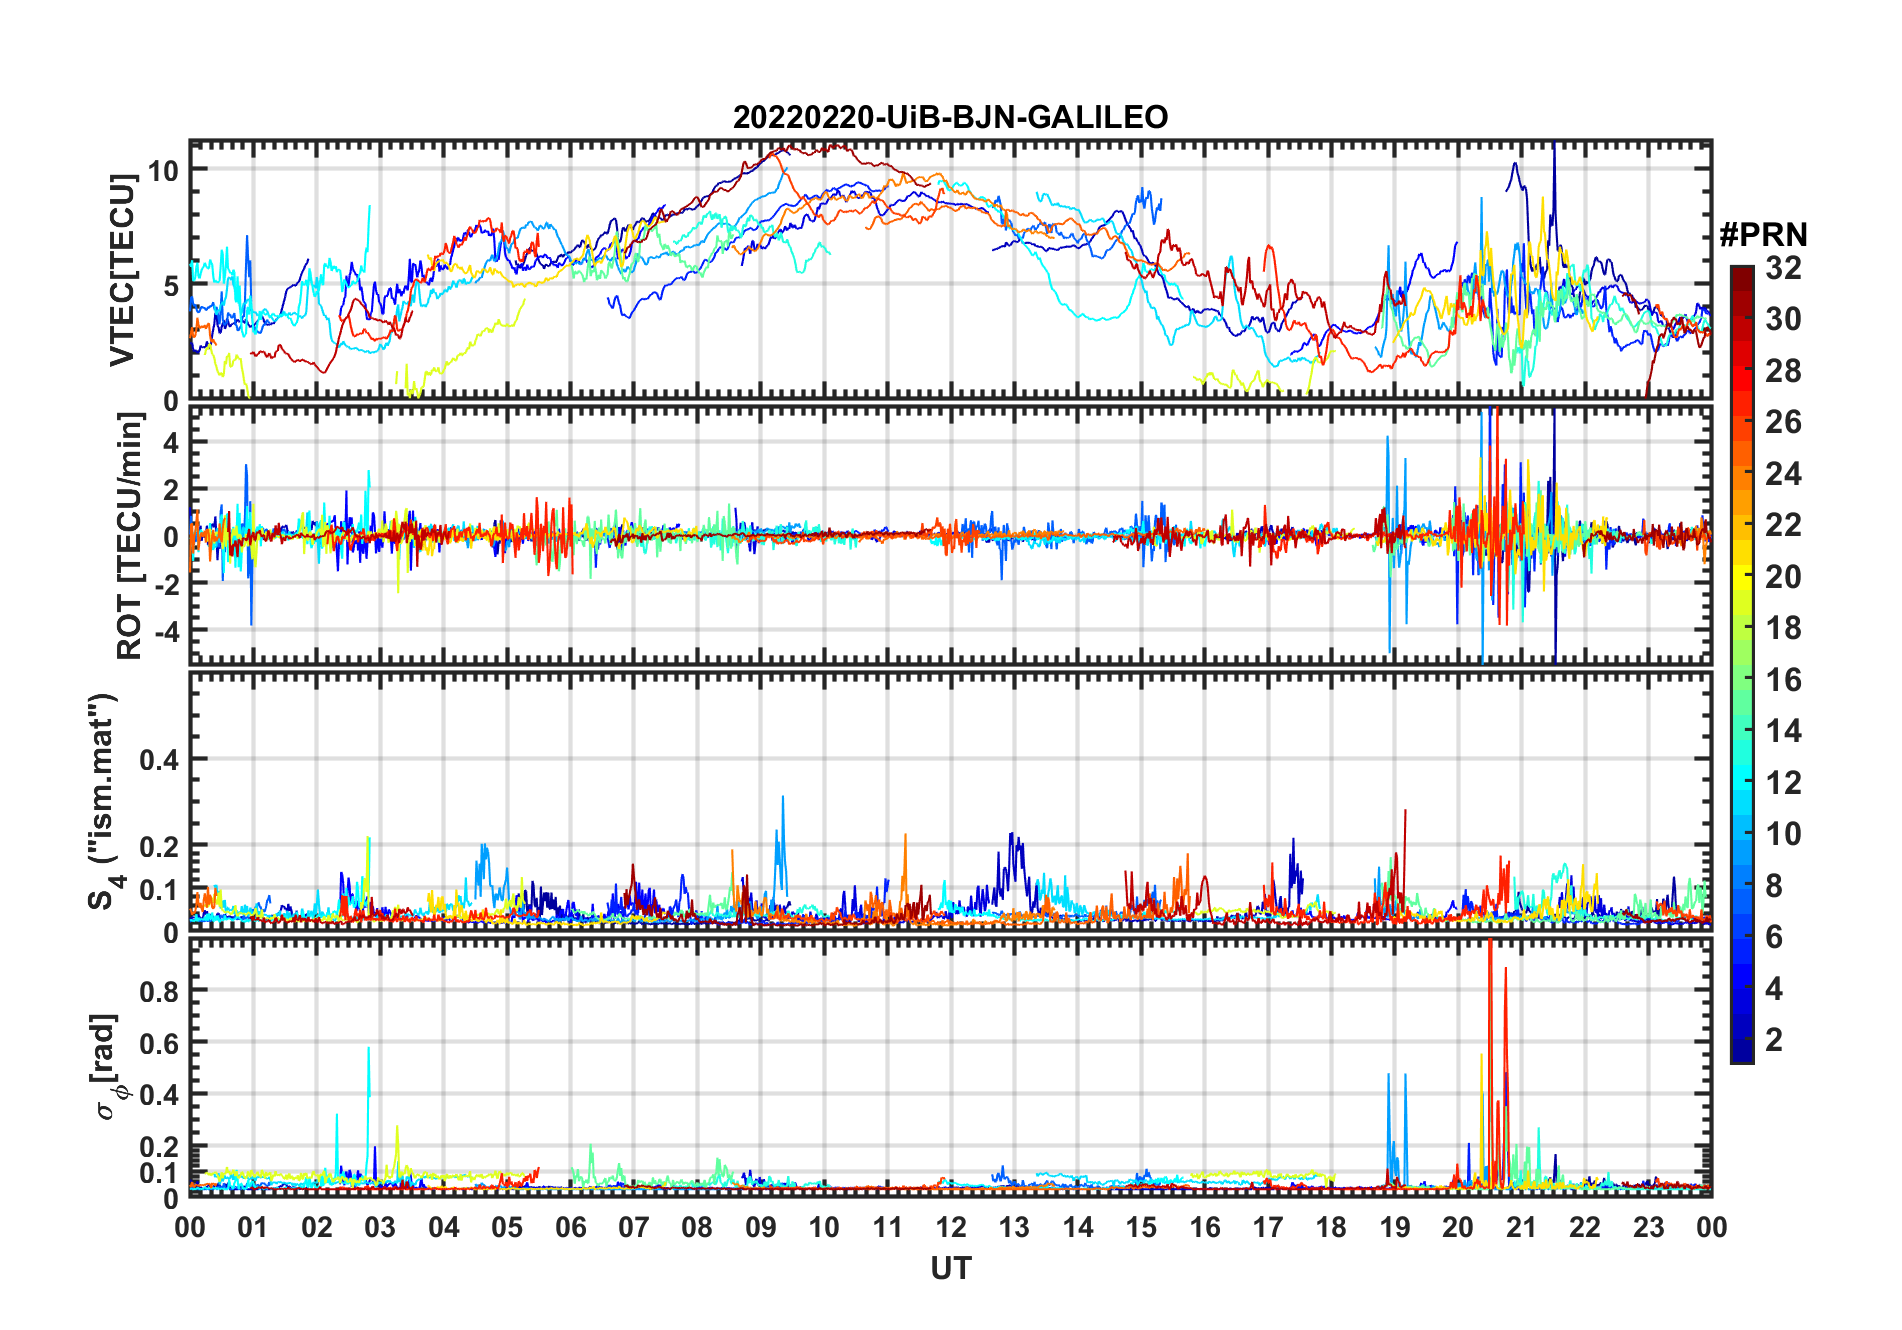Click x-axis hour label 12
Viewport: 1902px width, 1330px height.
pyautogui.click(x=951, y=1227)
